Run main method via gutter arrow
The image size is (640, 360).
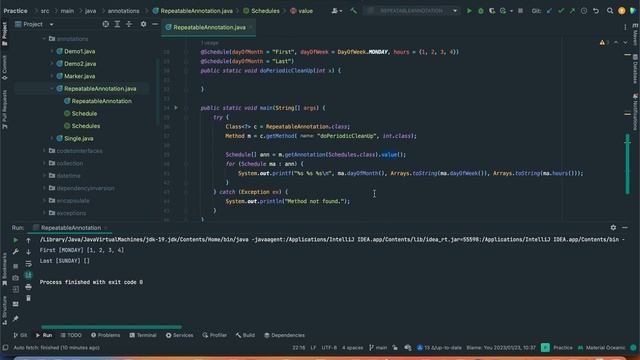pyautogui.click(x=176, y=108)
